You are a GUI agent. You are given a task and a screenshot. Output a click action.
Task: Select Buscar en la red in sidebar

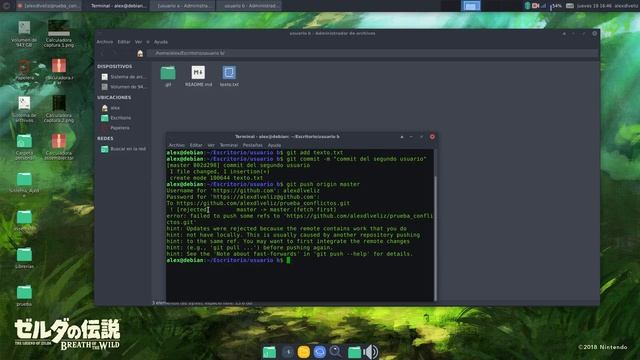(124, 149)
